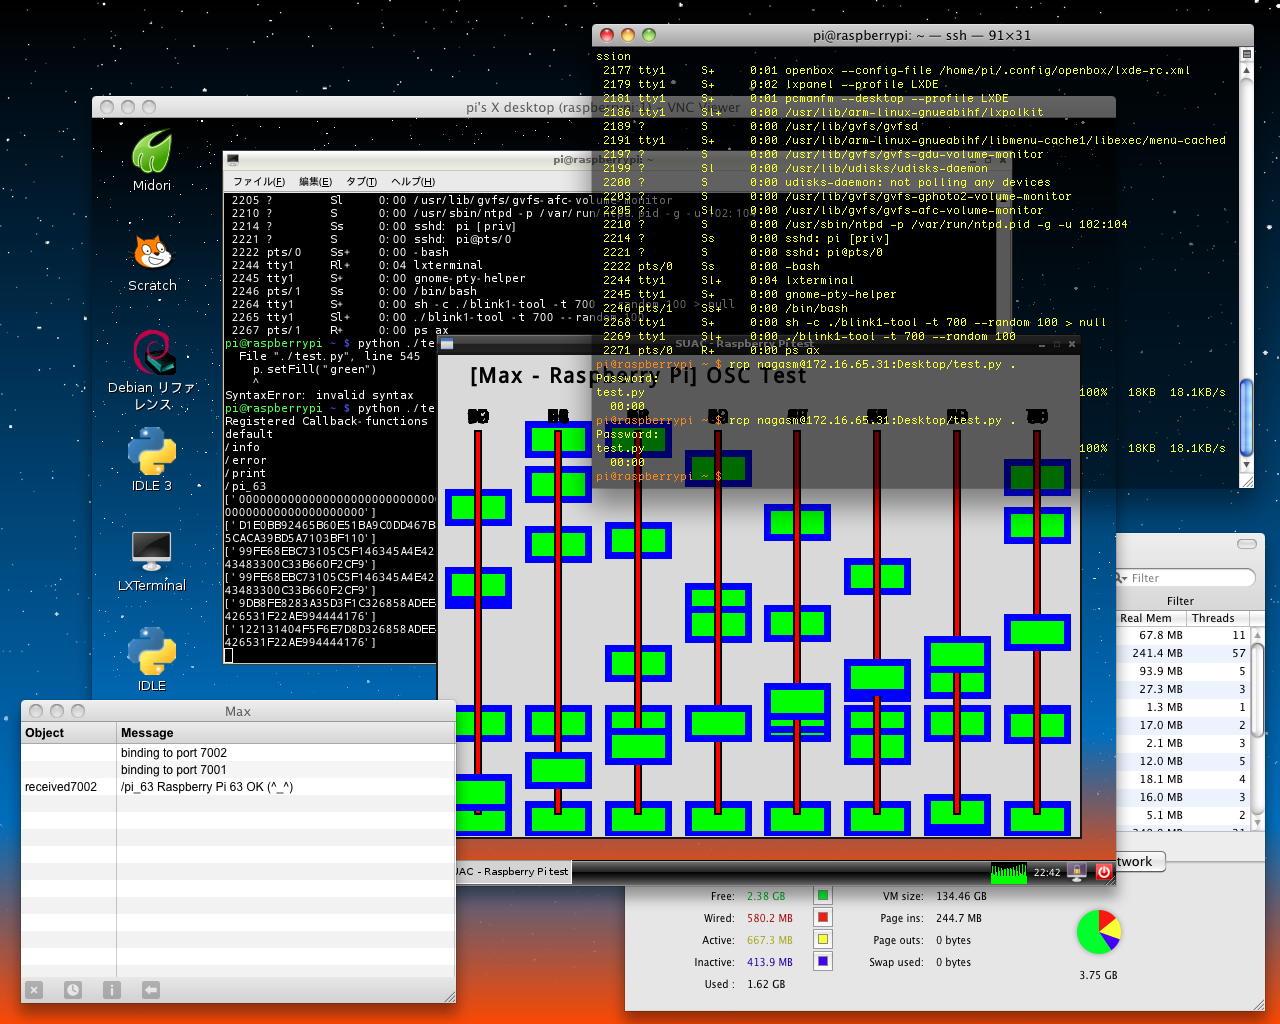Open the ファイル(F) menu in LXTerminal

258,181
